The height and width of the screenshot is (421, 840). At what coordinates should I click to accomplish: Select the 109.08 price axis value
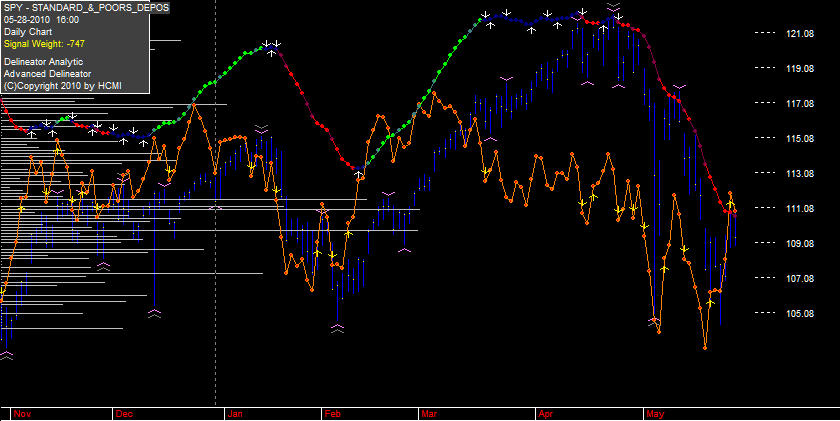point(800,244)
